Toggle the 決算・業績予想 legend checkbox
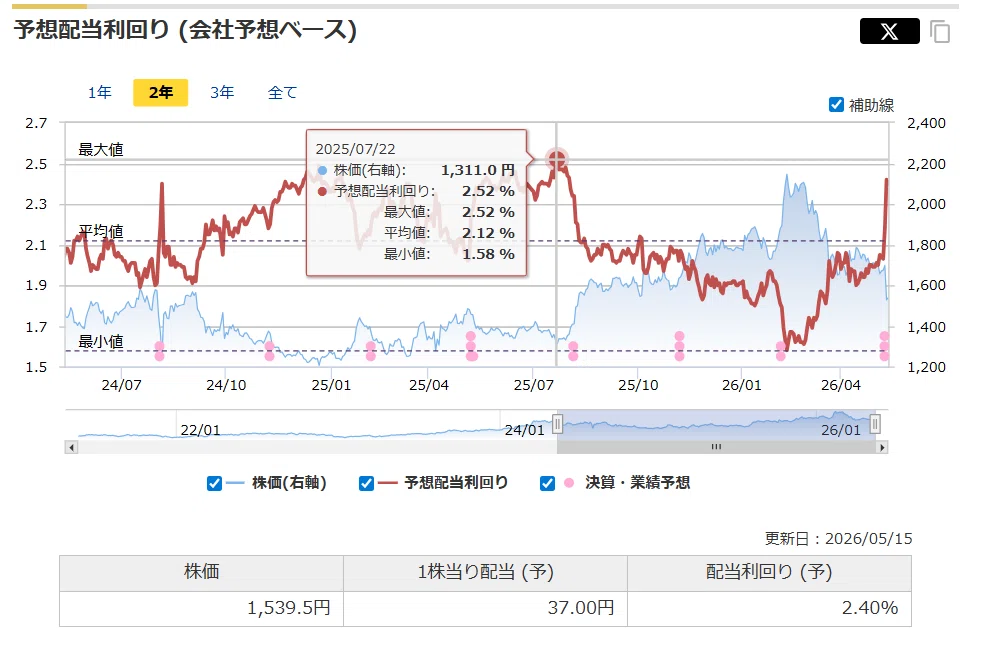This screenshot has height=668, width=988. click(x=548, y=483)
